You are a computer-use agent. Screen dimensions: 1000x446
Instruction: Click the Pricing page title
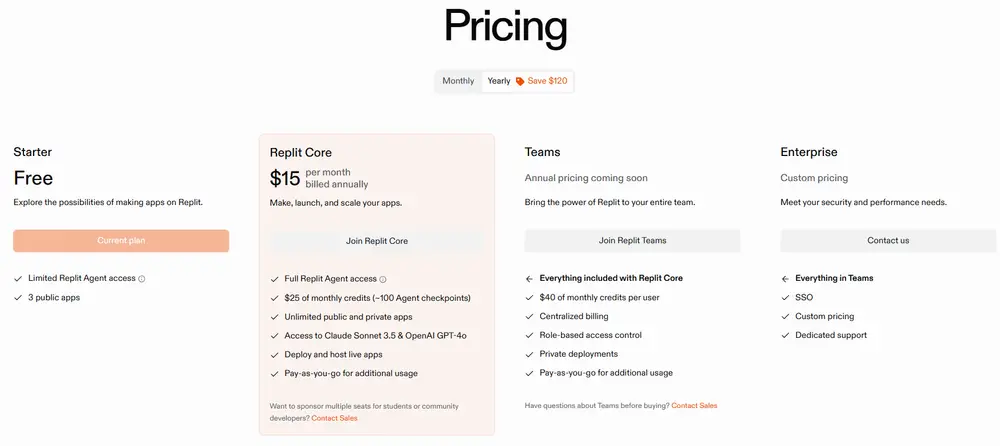505,28
